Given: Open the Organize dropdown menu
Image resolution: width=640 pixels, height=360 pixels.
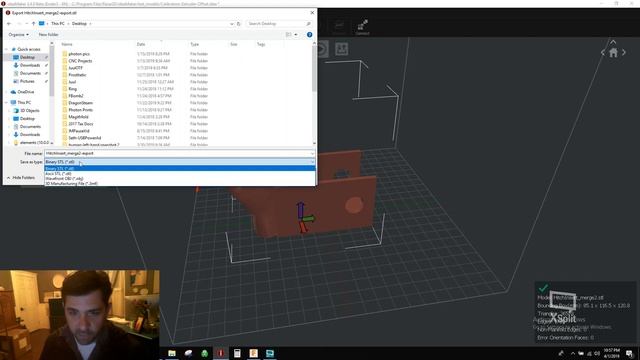Looking at the screenshot, I should pos(18,35).
